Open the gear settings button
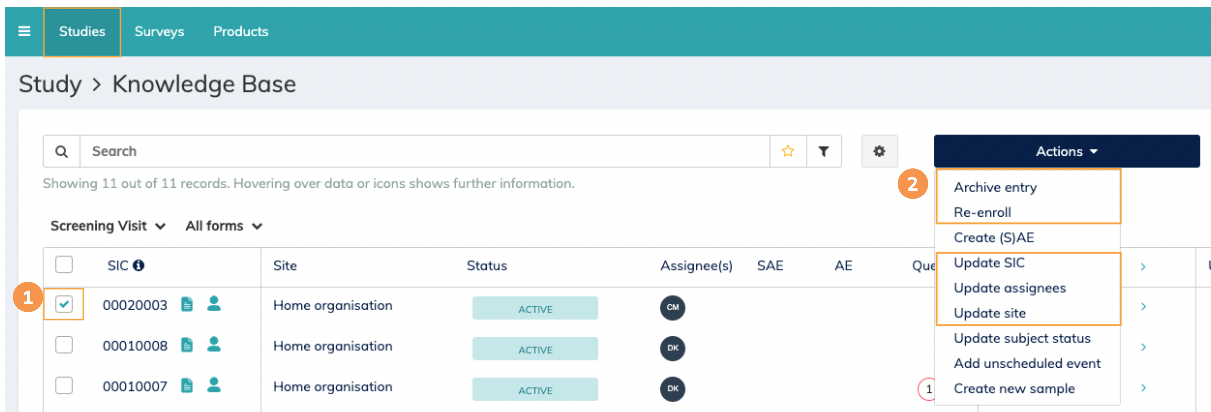The image size is (1211, 412). tap(879, 151)
